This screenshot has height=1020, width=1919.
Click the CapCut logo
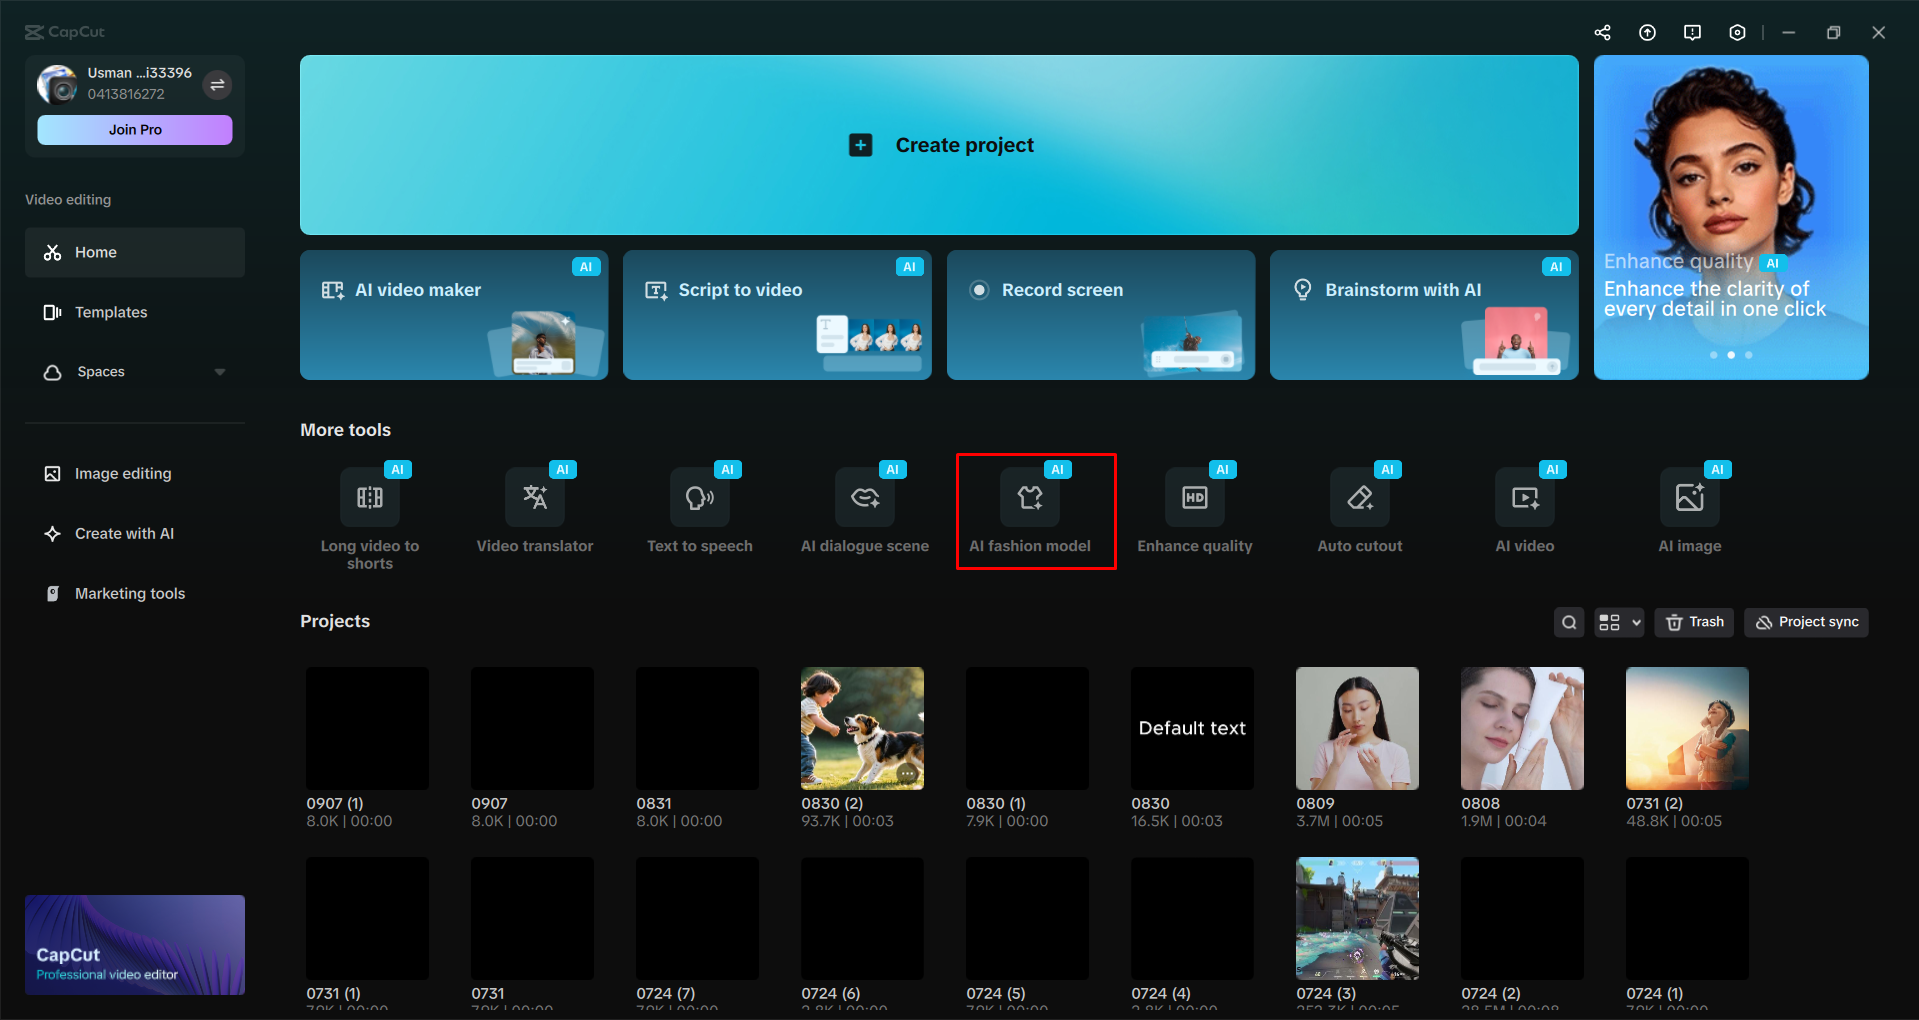pos(65,32)
